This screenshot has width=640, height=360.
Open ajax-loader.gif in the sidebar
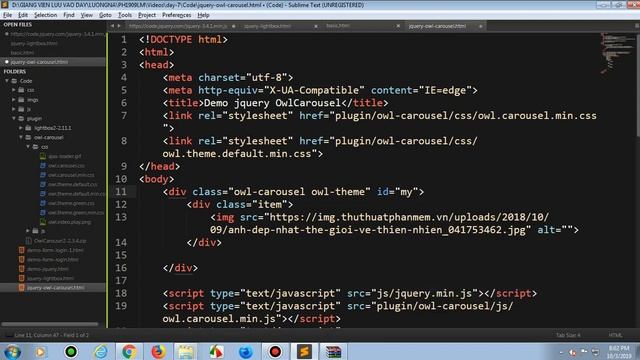[64, 156]
